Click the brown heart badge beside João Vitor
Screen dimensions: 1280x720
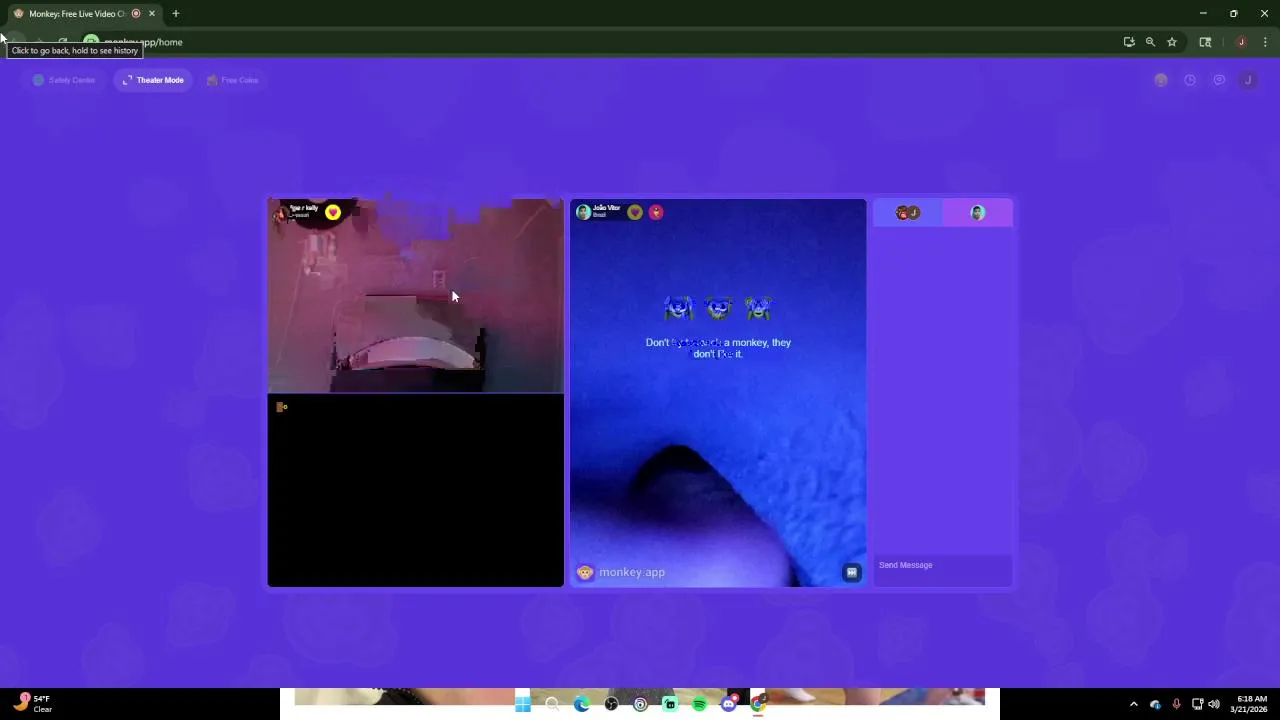click(635, 212)
